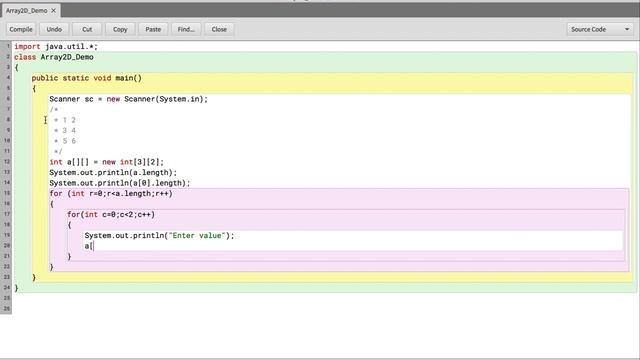Click the comment line showing 1 2
The width and height of the screenshot is (640, 360).
[x=64, y=120]
